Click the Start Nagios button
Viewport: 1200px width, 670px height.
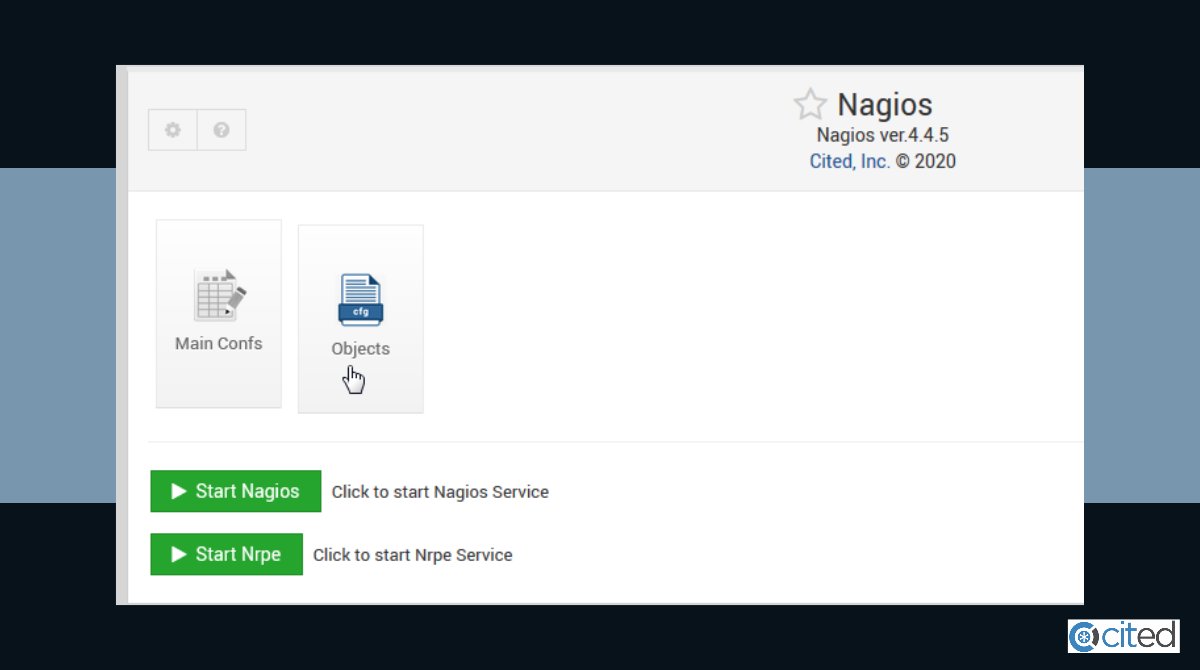pyautogui.click(x=236, y=491)
